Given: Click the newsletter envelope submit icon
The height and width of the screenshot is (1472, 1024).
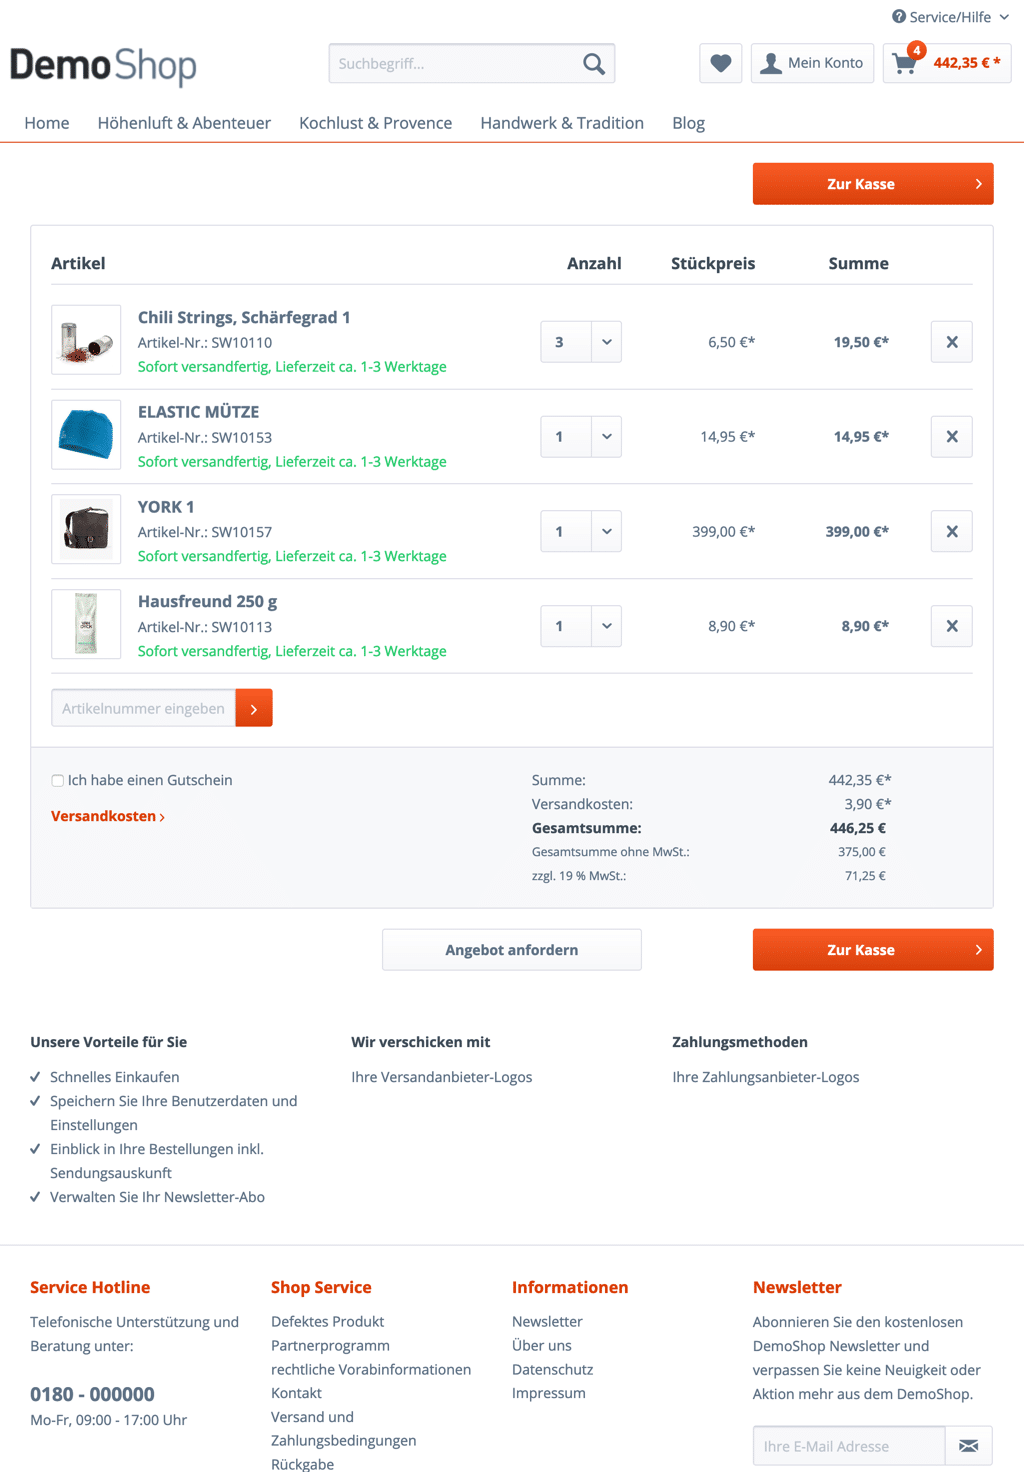Looking at the screenshot, I should click(969, 1446).
